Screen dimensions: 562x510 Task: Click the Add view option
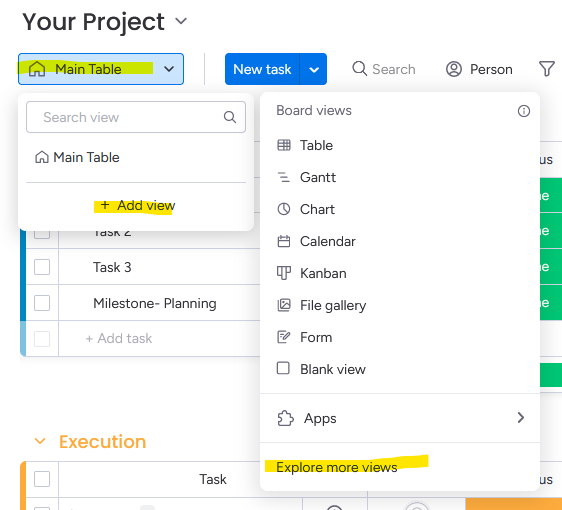137,205
